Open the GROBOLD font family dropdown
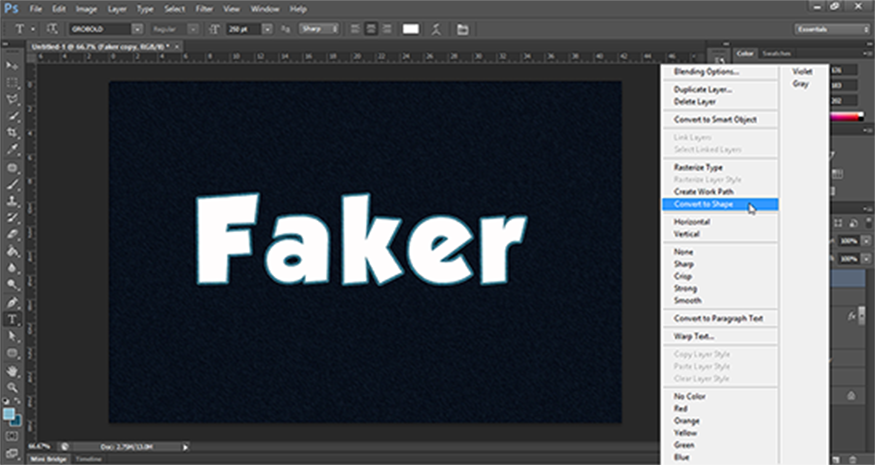The width and height of the screenshot is (875, 465). coord(138,29)
